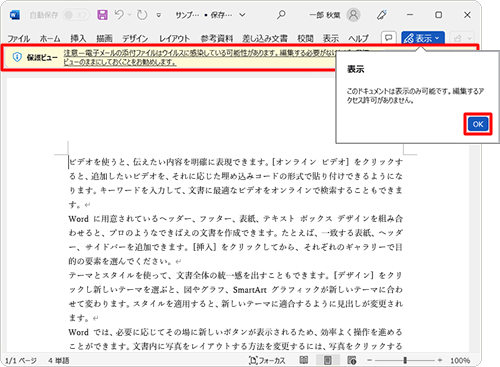Open the ファイル tab
Screen dimensions: 500x367
point(19,39)
